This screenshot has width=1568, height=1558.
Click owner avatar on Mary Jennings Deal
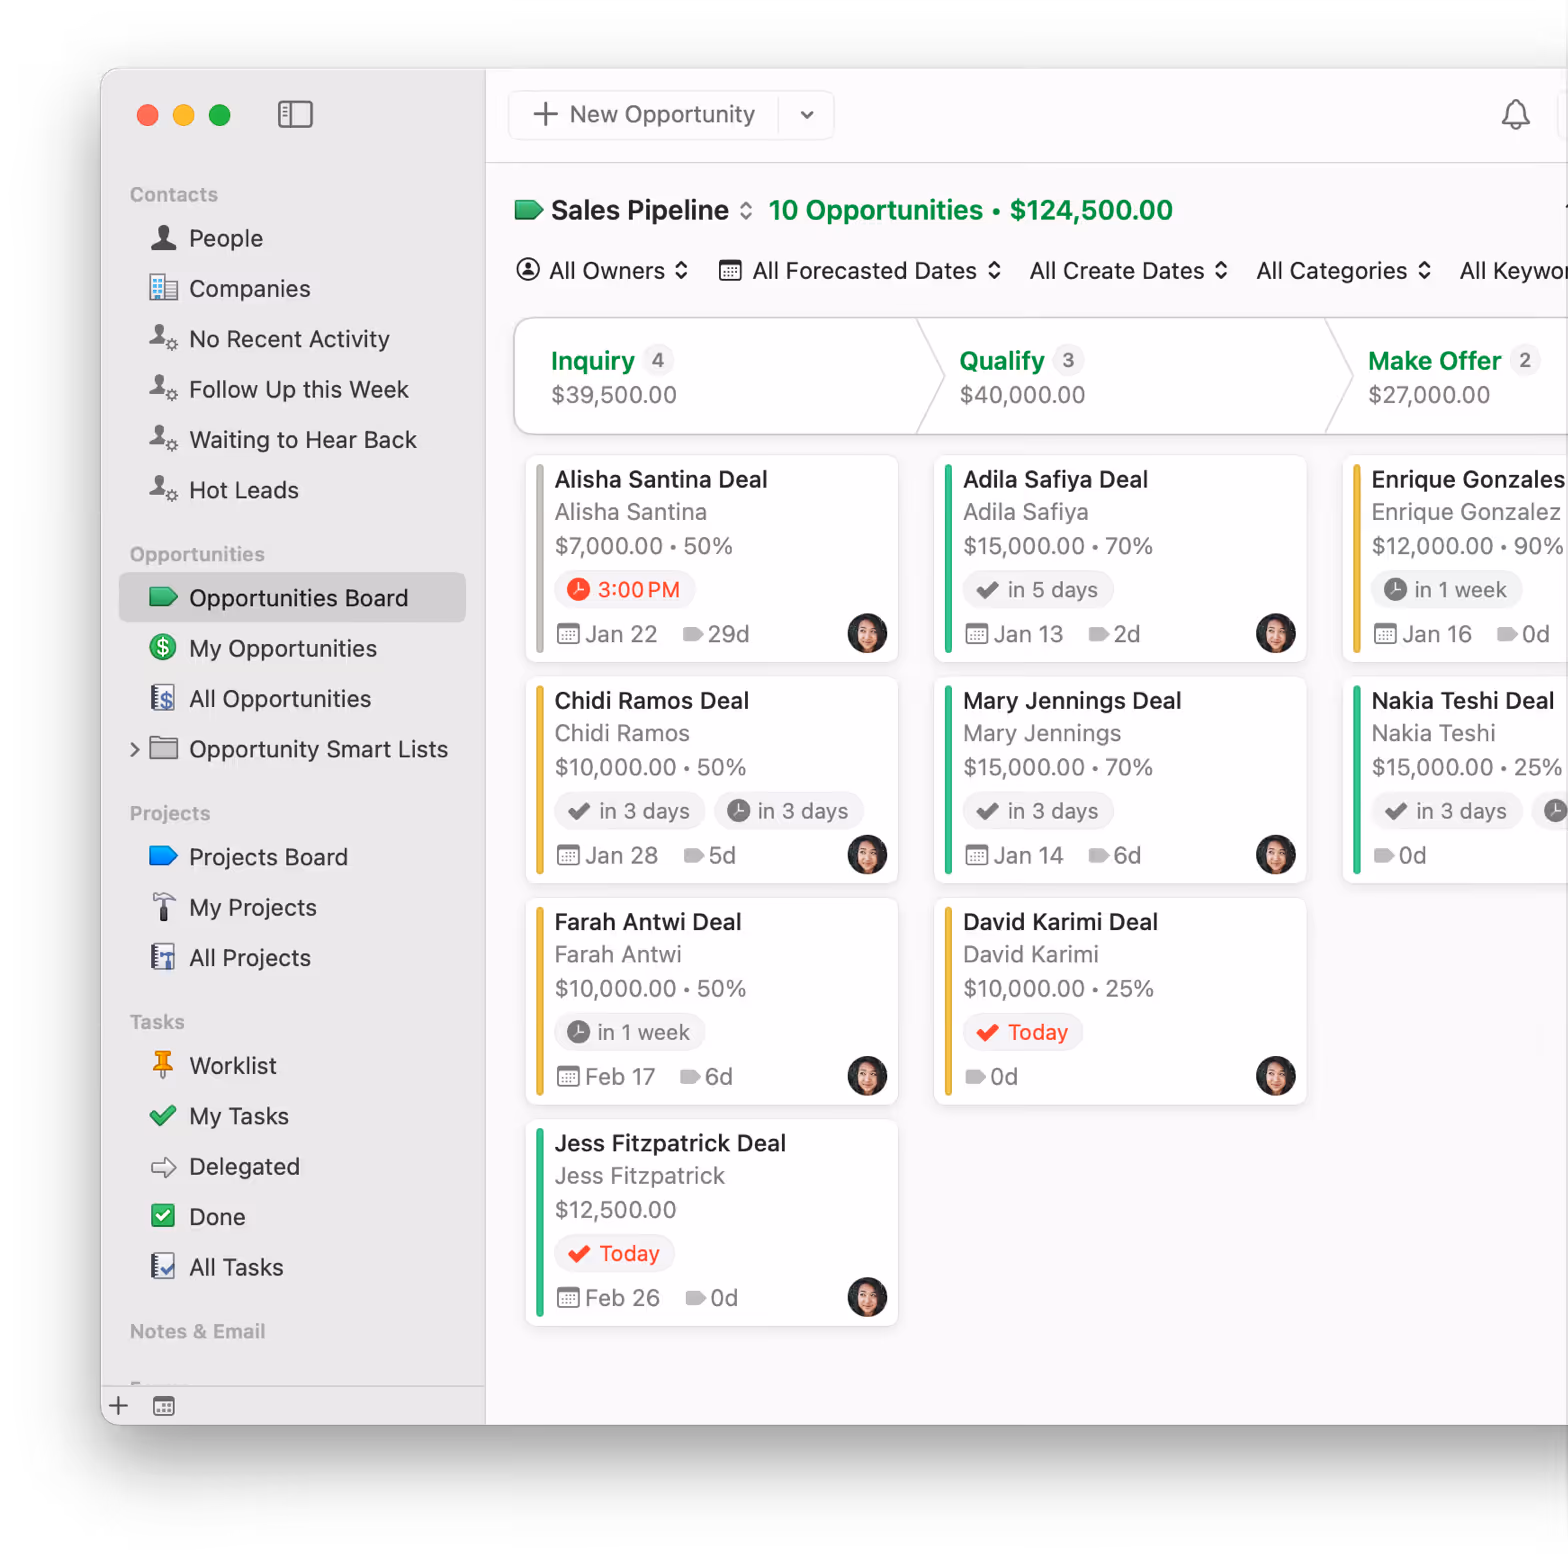point(1275,854)
